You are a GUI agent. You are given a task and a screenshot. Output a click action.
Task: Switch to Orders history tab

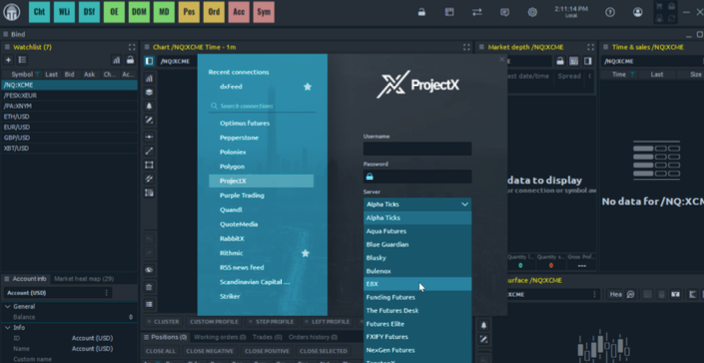313,337
